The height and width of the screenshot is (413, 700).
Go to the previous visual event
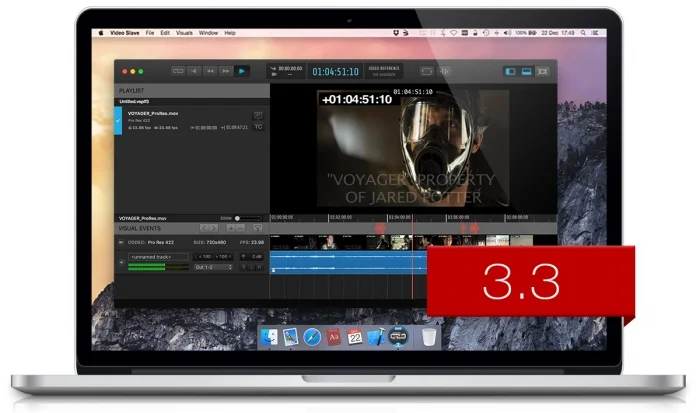tap(204, 228)
